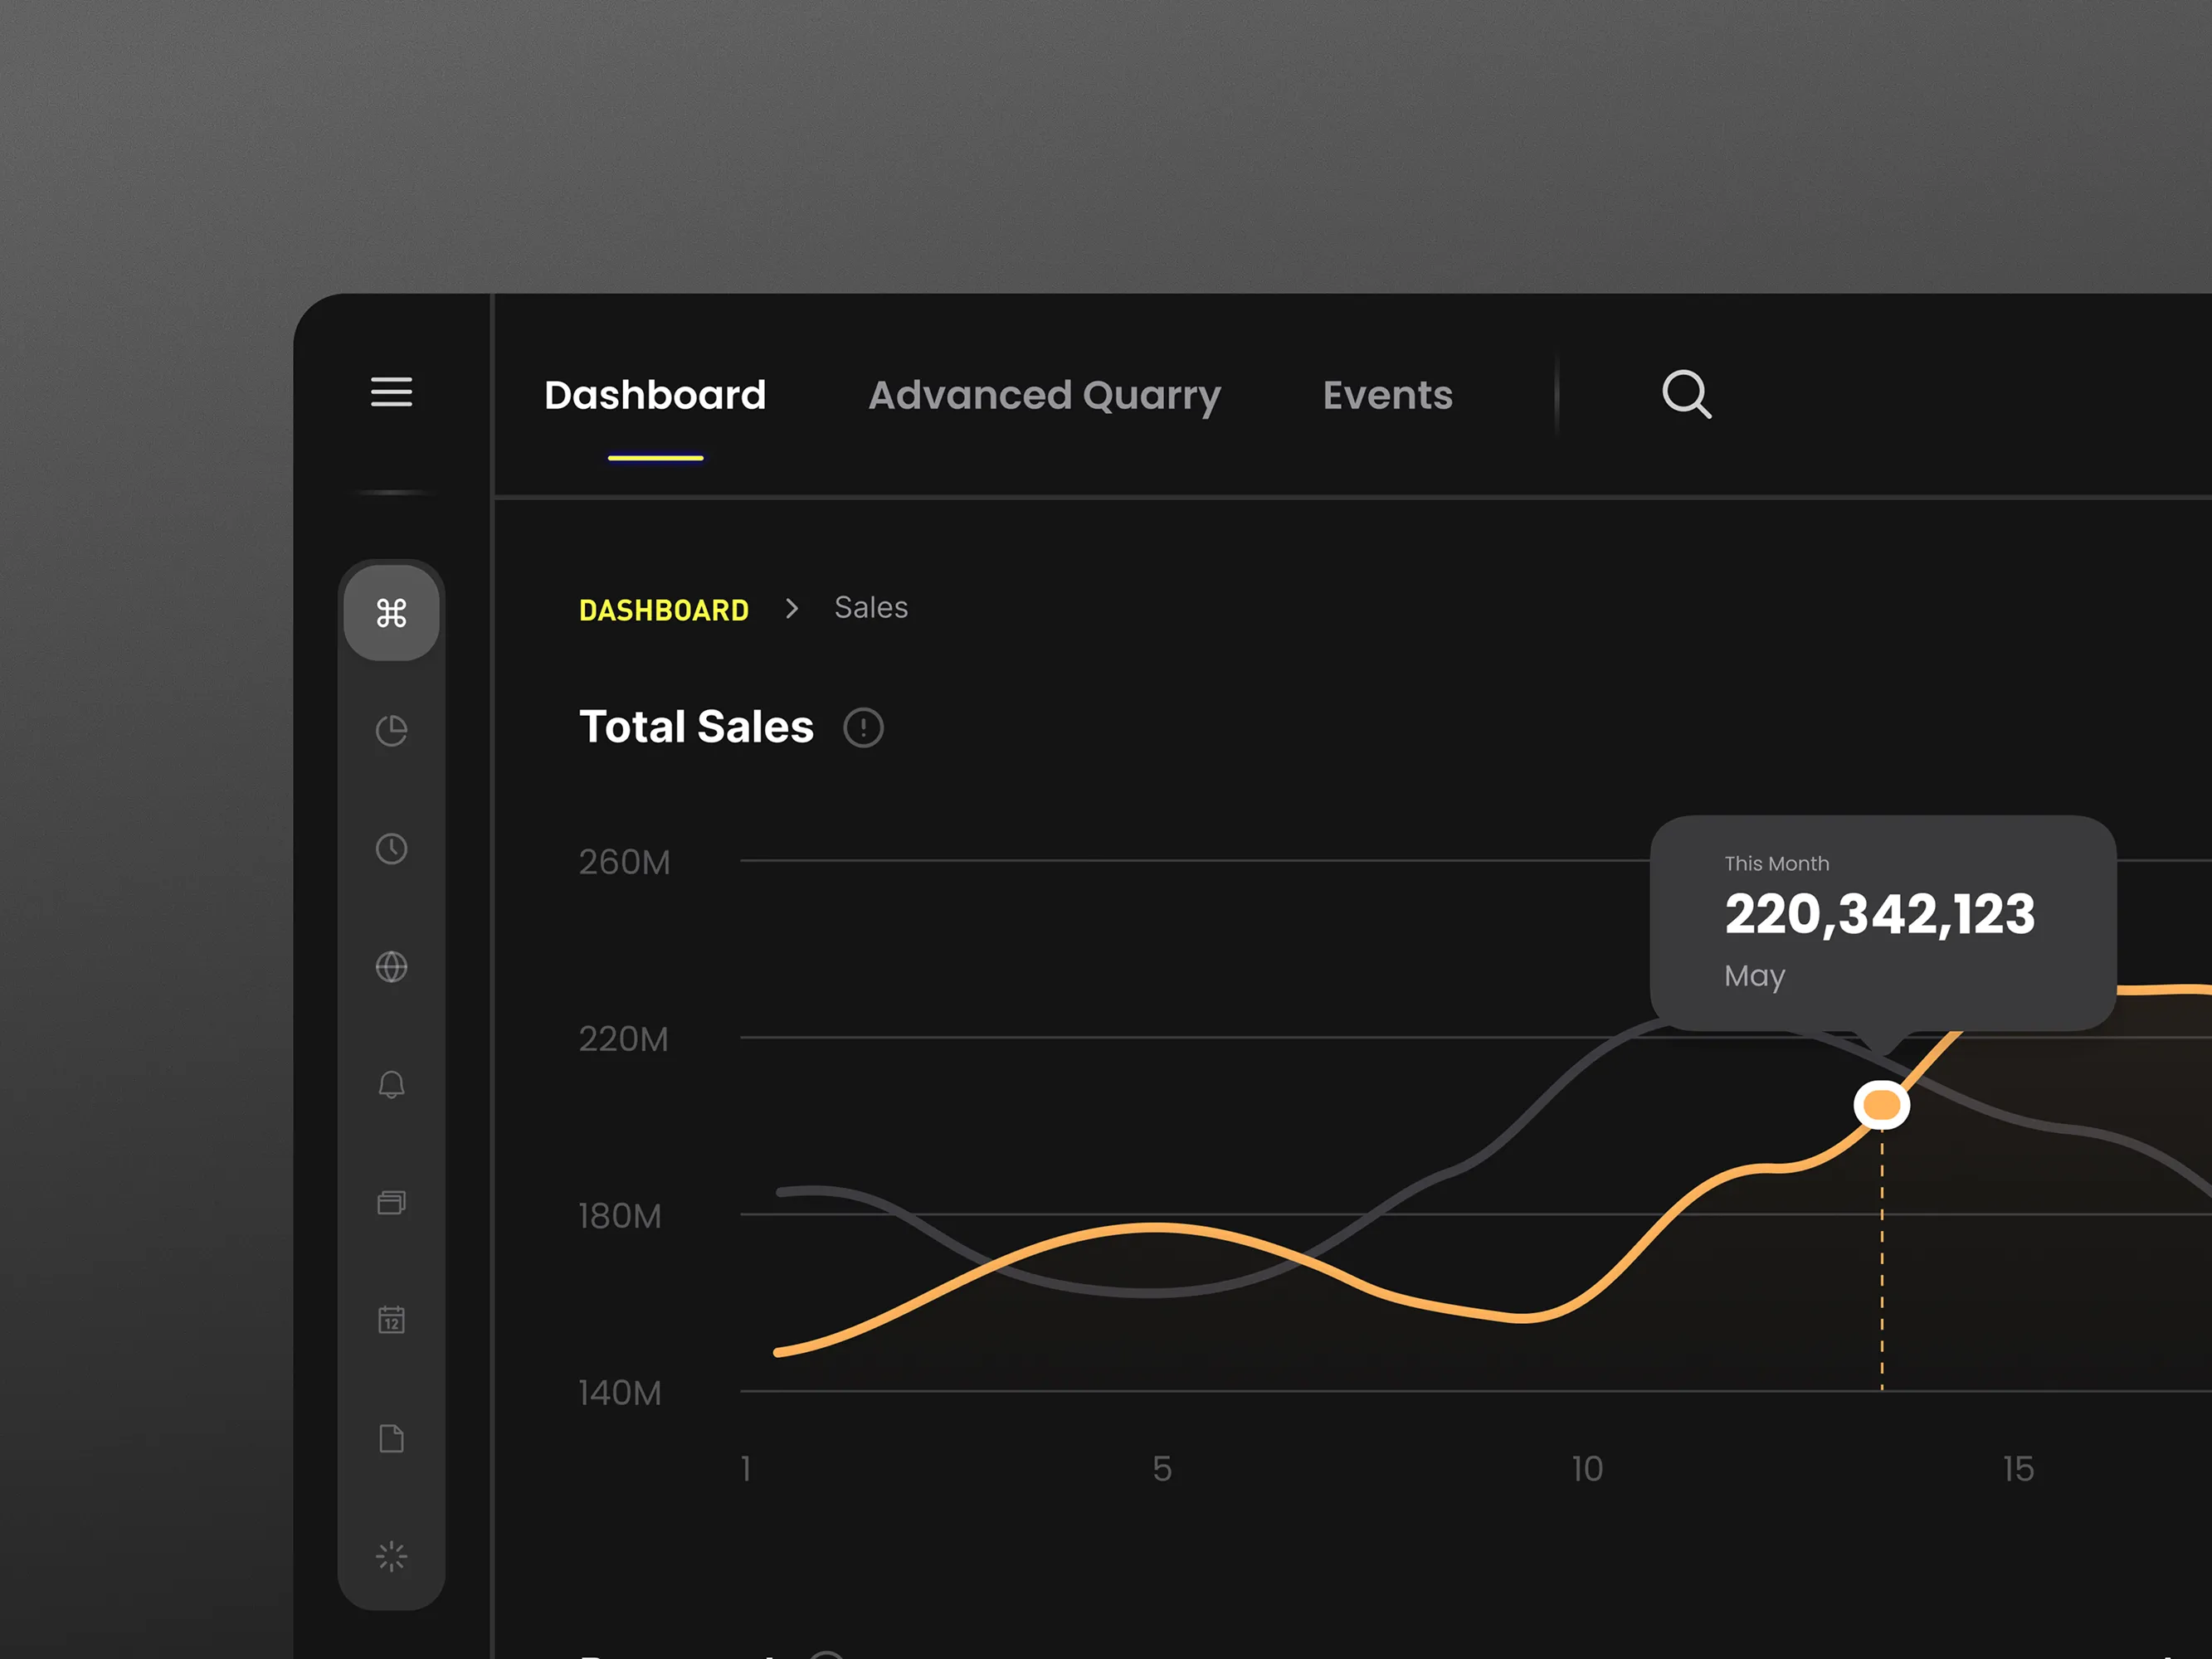Open the globe sidebar icon

(391, 967)
